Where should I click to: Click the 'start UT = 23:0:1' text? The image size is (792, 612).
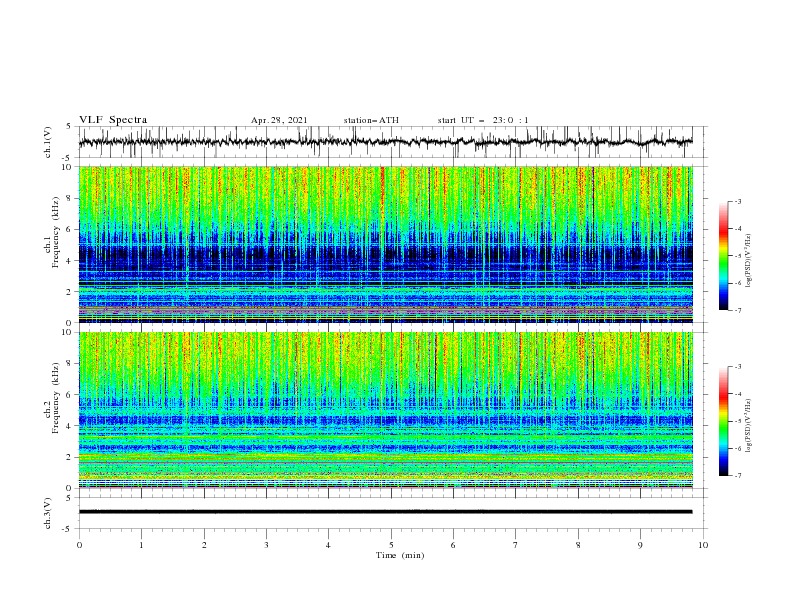pos(483,120)
